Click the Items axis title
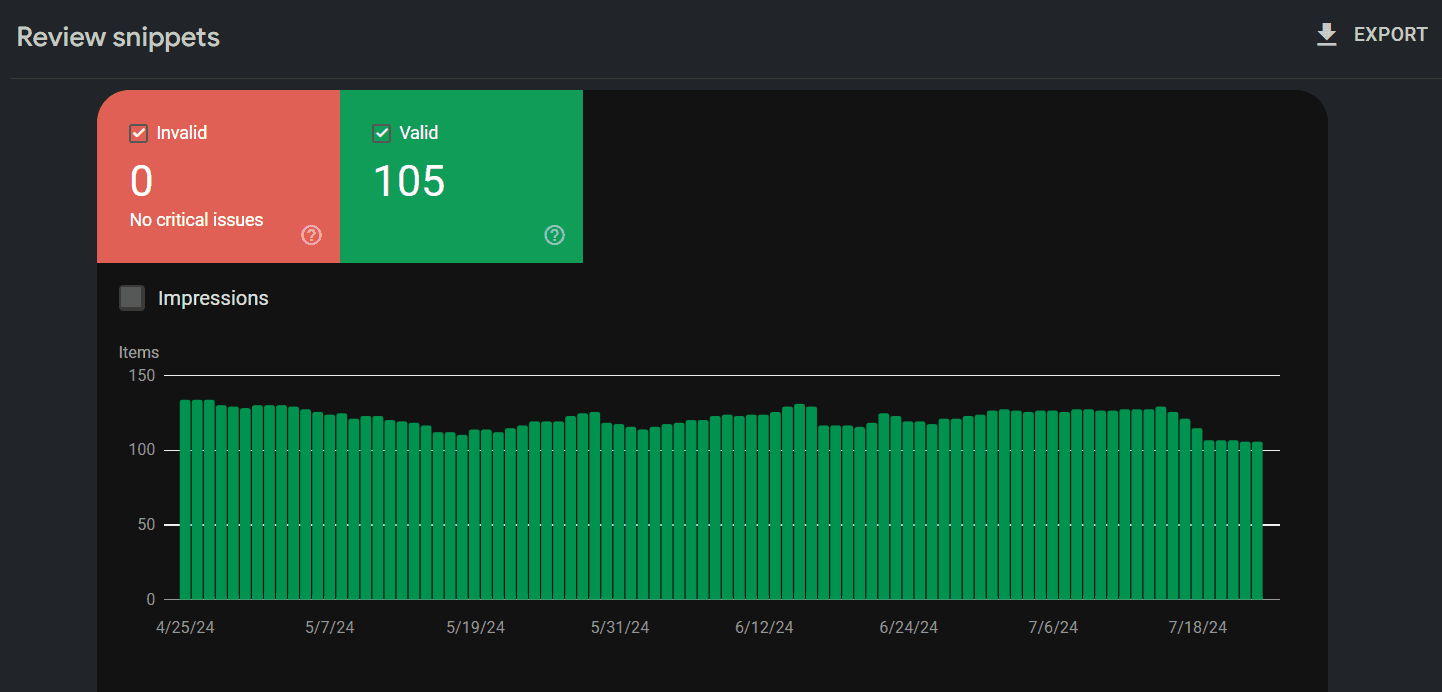 point(139,352)
